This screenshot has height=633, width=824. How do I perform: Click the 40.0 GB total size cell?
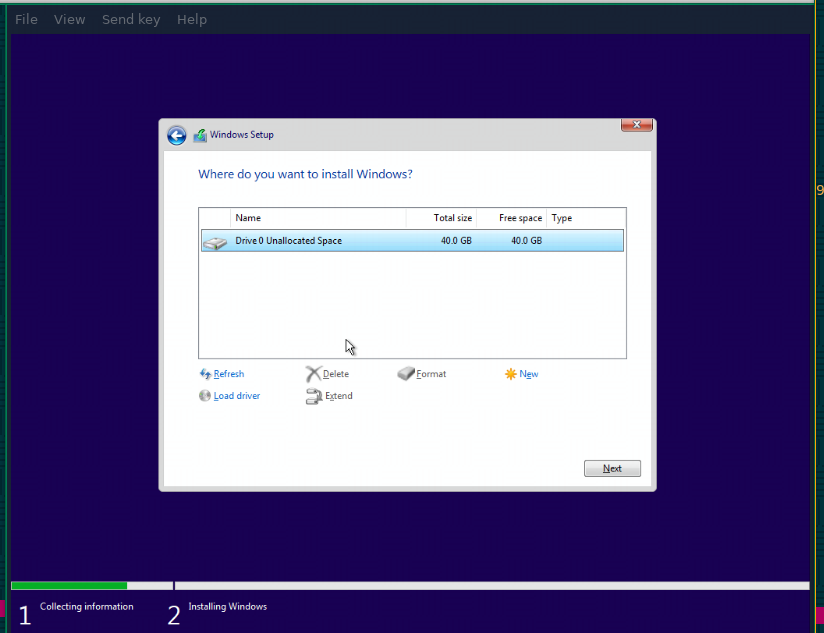[x=456, y=241]
